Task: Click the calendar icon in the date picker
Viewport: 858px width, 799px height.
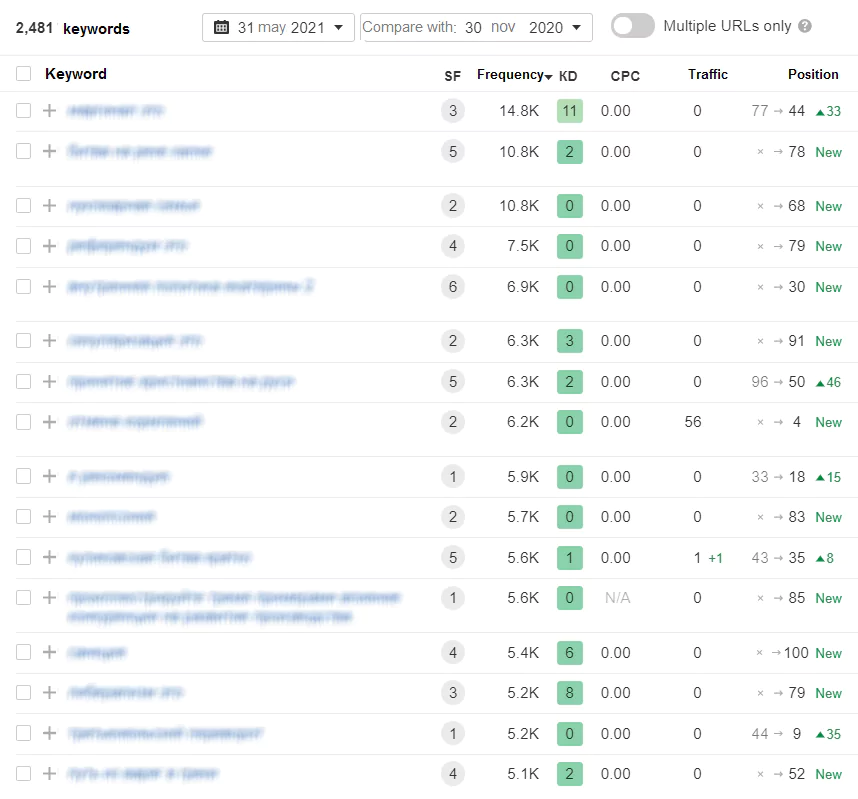Action: pos(222,28)
